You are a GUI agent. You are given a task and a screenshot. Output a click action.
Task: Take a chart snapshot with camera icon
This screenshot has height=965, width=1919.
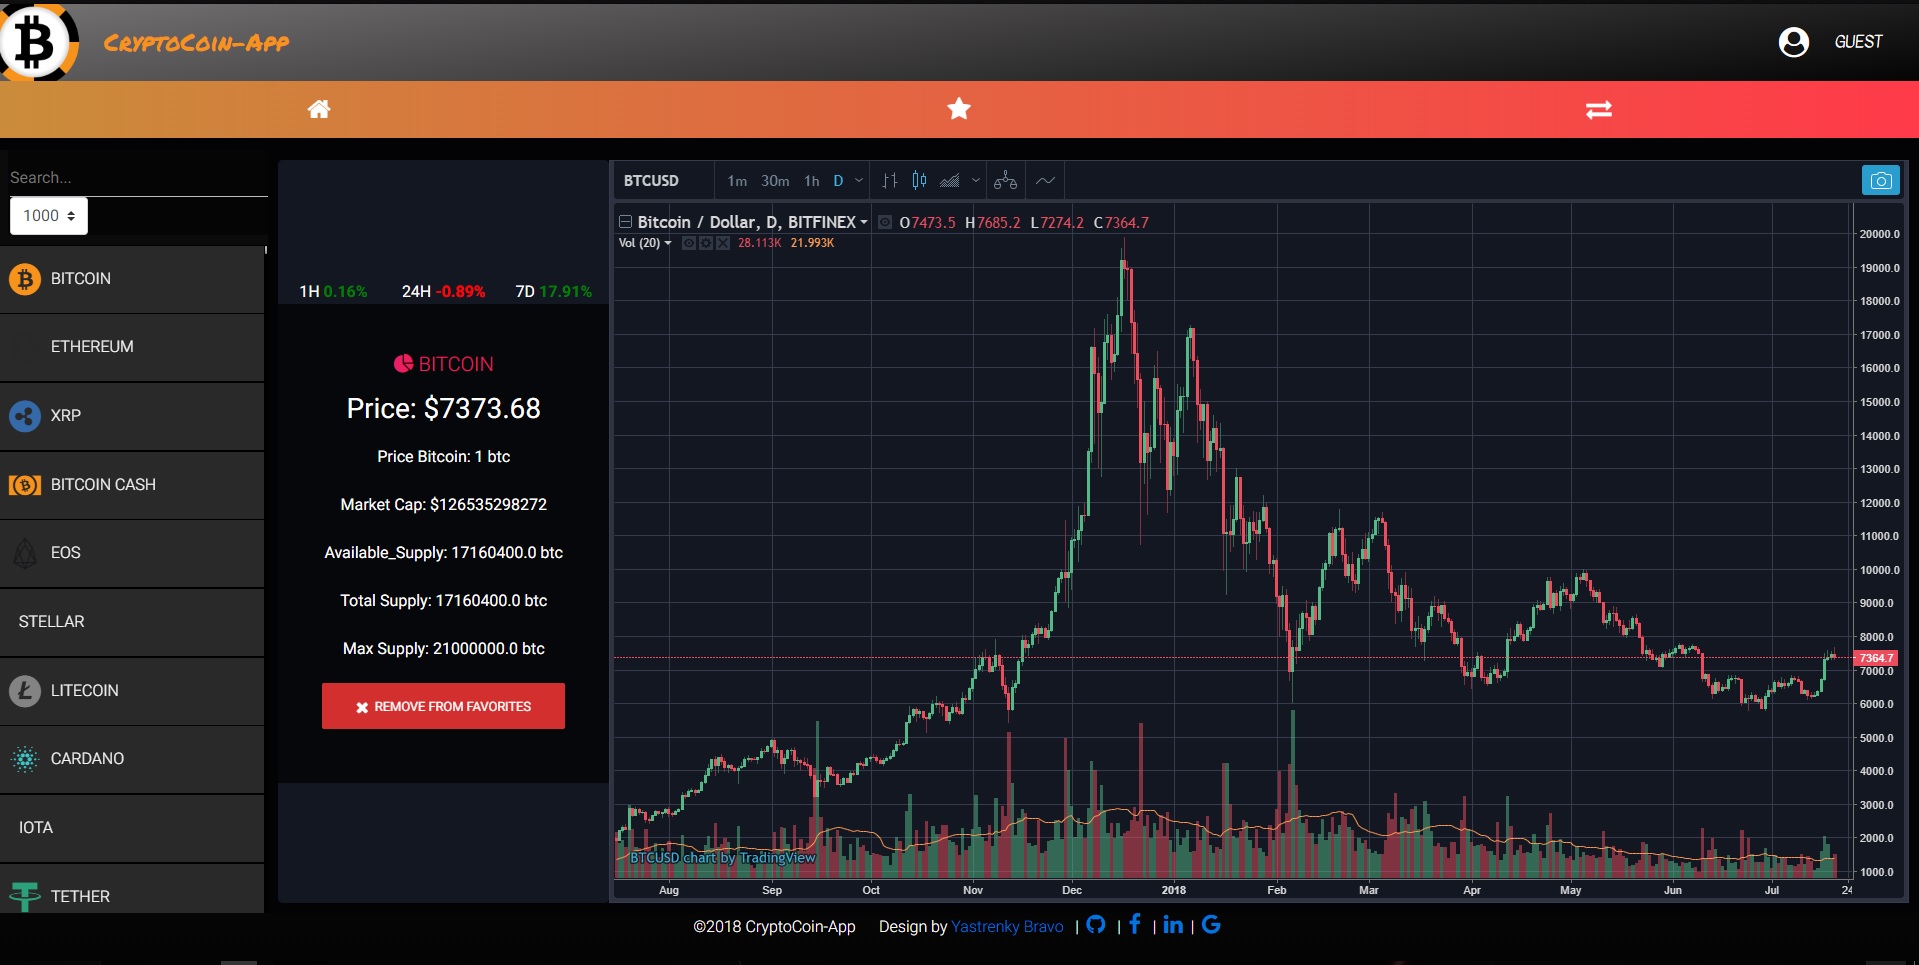(x=1880, y=181)
